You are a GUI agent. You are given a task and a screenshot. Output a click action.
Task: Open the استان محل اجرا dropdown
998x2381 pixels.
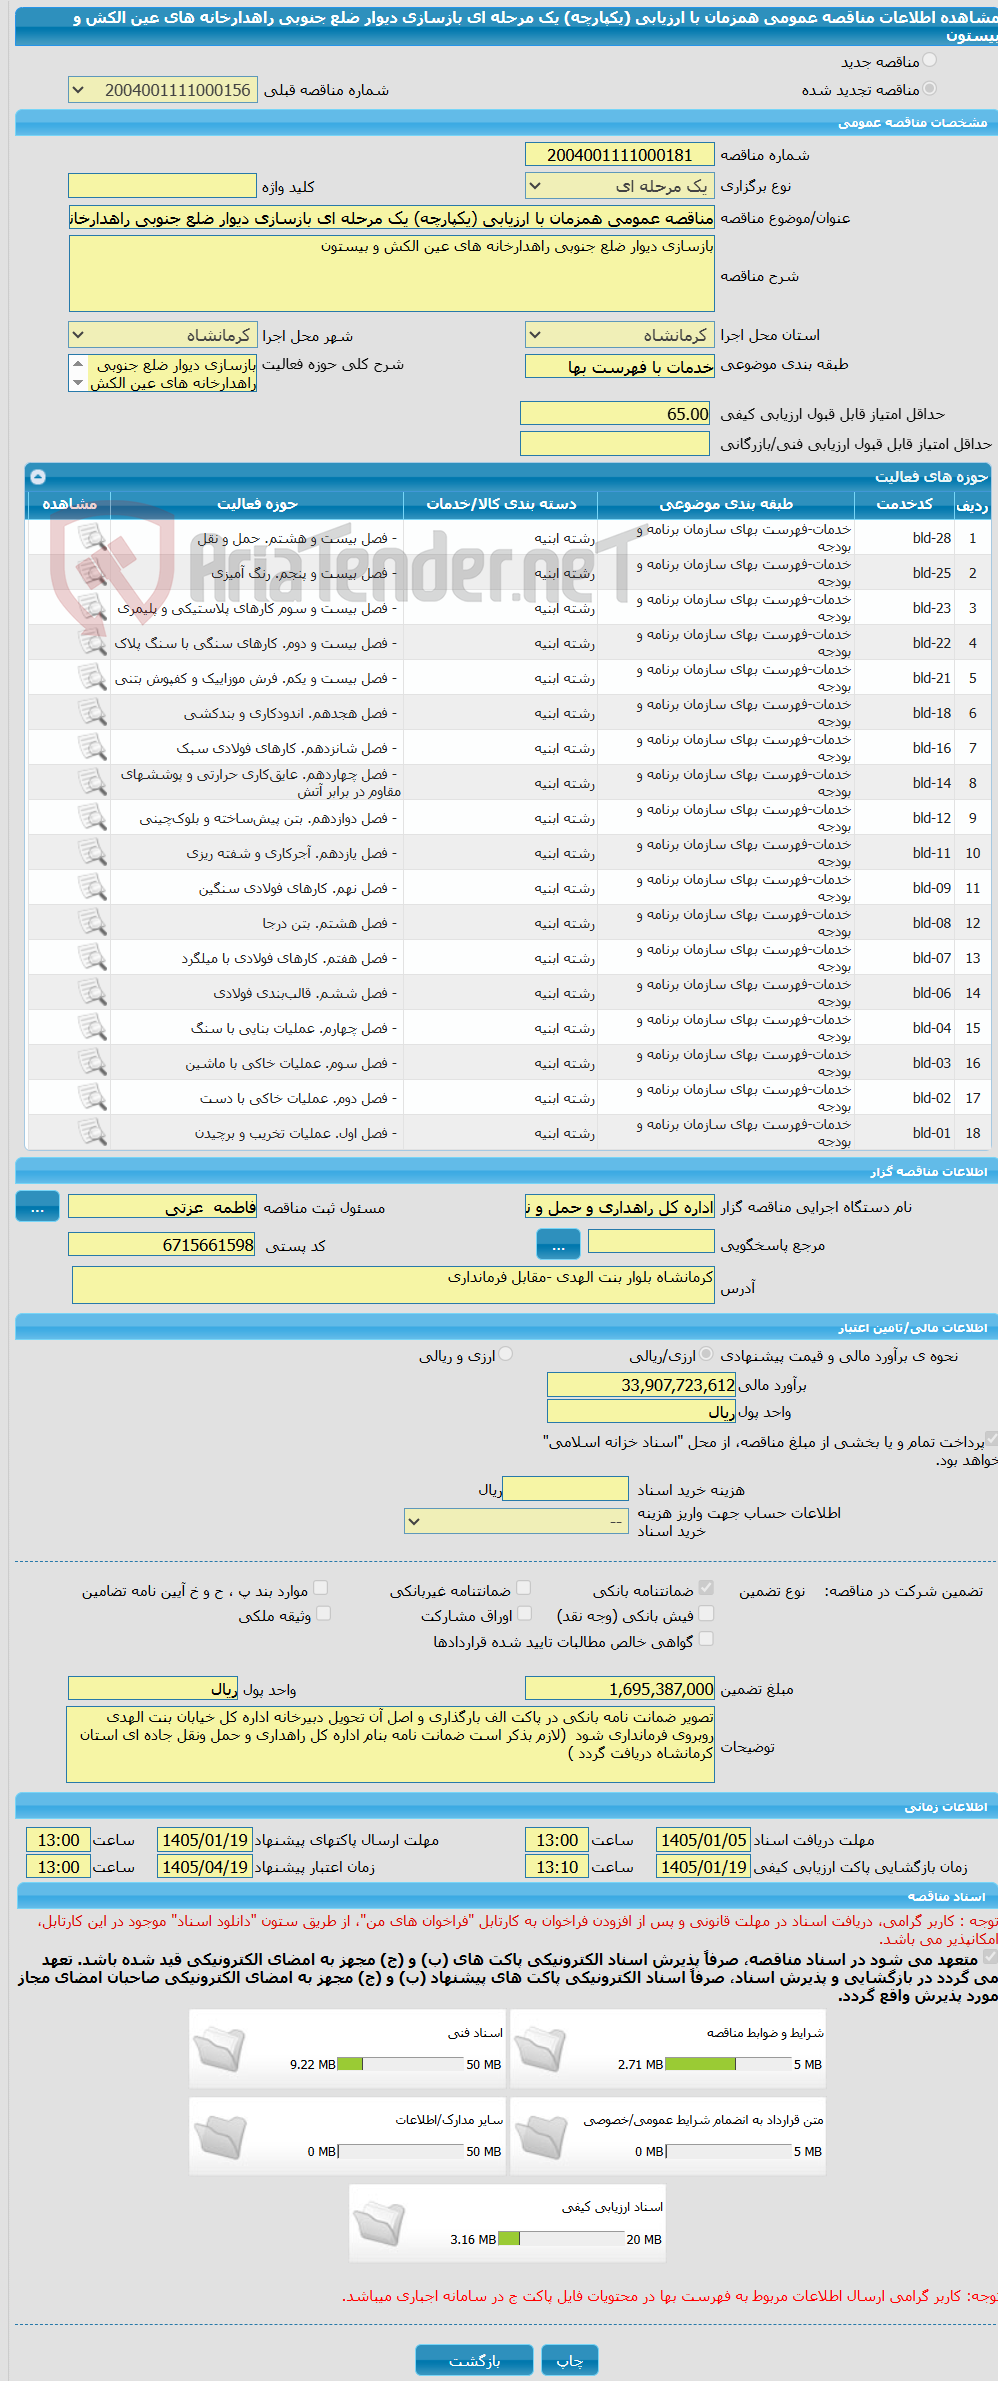pyautogui.click(x=620, y=335)
